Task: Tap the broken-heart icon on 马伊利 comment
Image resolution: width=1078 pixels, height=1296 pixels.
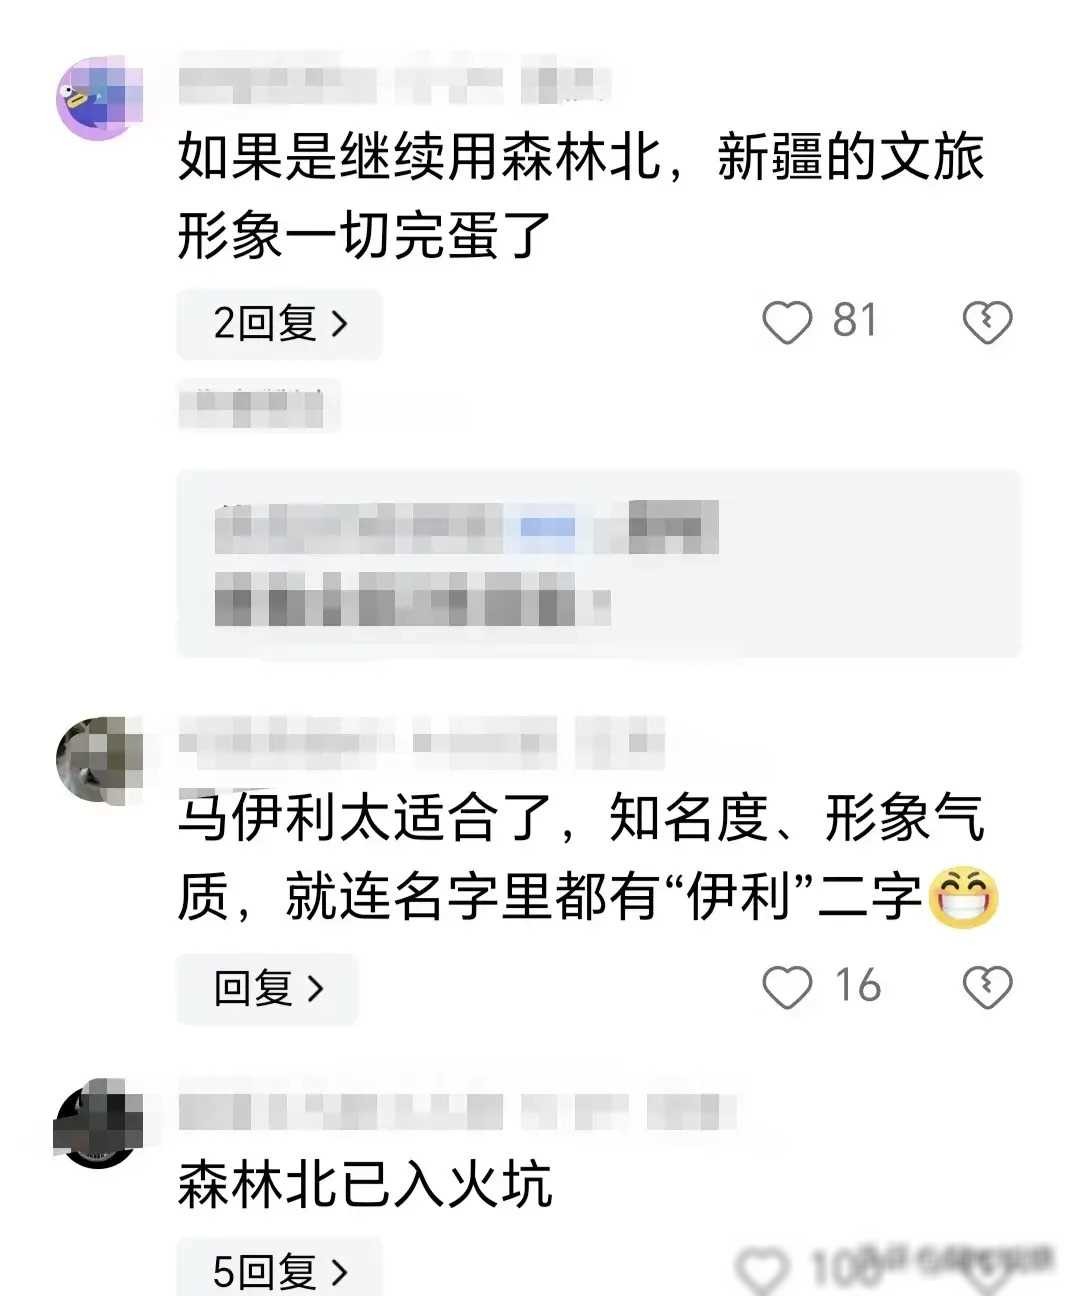Action: click(987, 987)
